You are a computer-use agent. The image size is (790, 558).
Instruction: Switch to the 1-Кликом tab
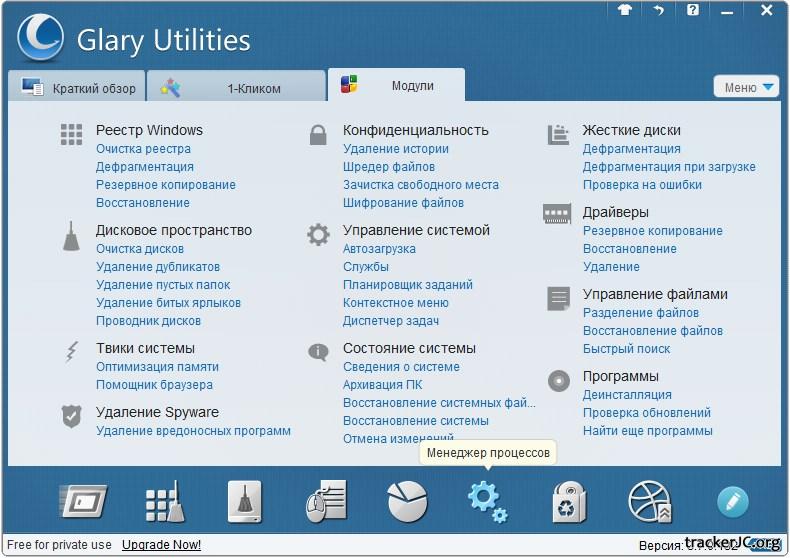[236, 88]
